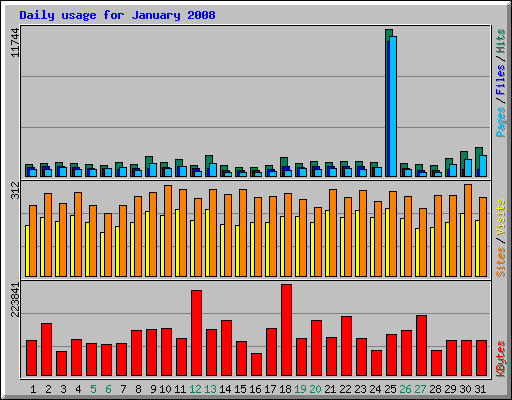The image size is (512, 400).
Task: Click the 11744 axis value
Action: [15, 43]
